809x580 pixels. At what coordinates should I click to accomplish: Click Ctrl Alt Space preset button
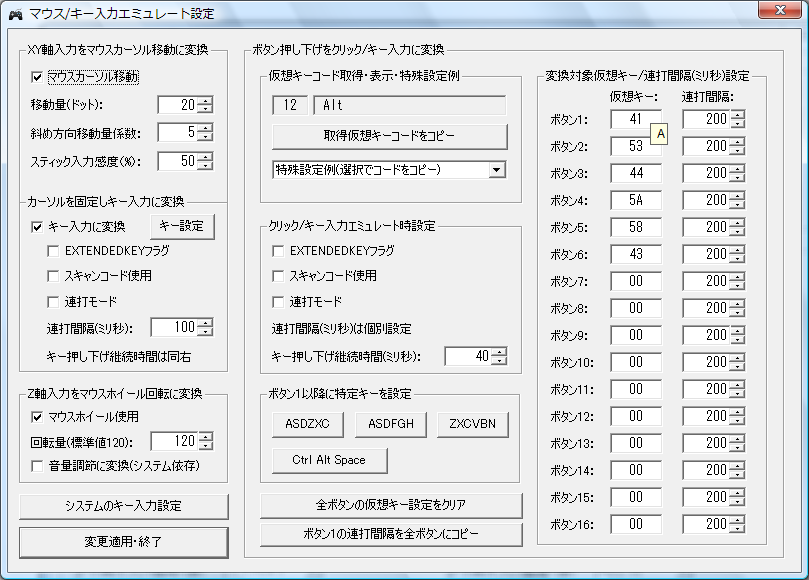click(329, 460)
